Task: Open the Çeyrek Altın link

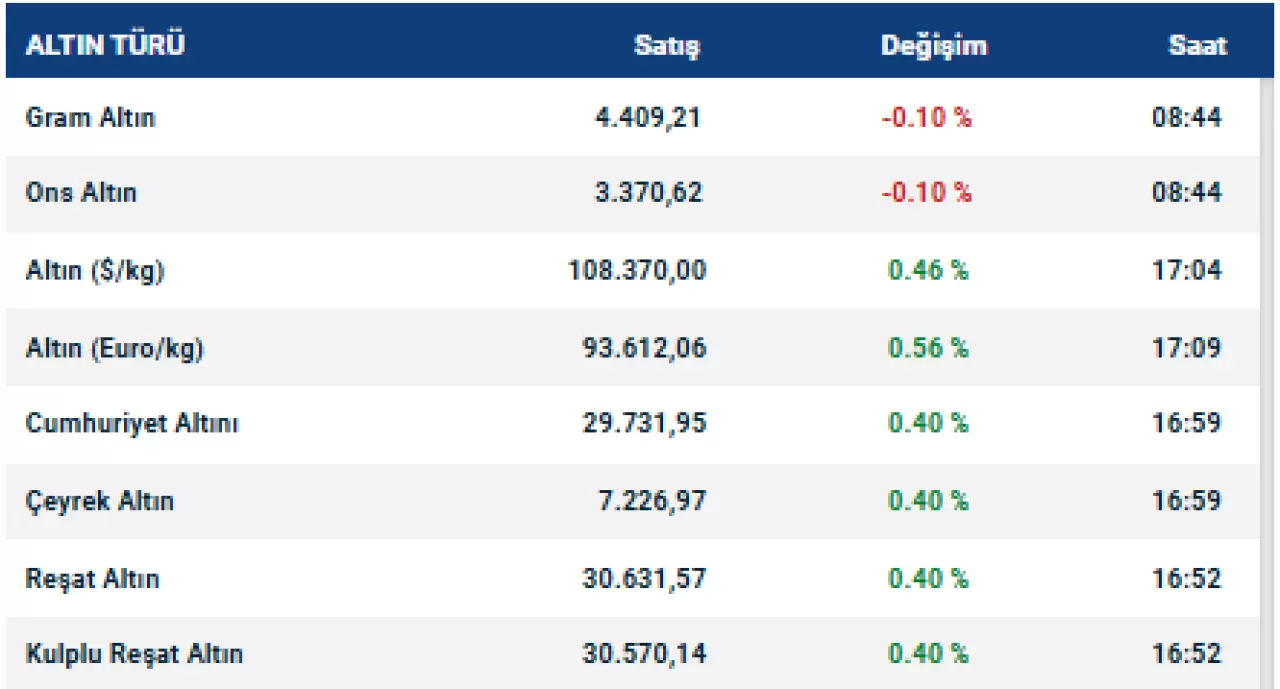Action: tap(99, 501)
